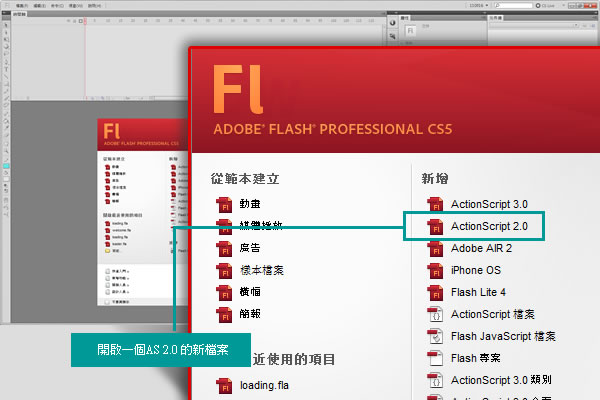Image resolution: width=600 pixels, height=400 pixels.
Task: Create a new Flash 專案
Action: click(464, 358)
